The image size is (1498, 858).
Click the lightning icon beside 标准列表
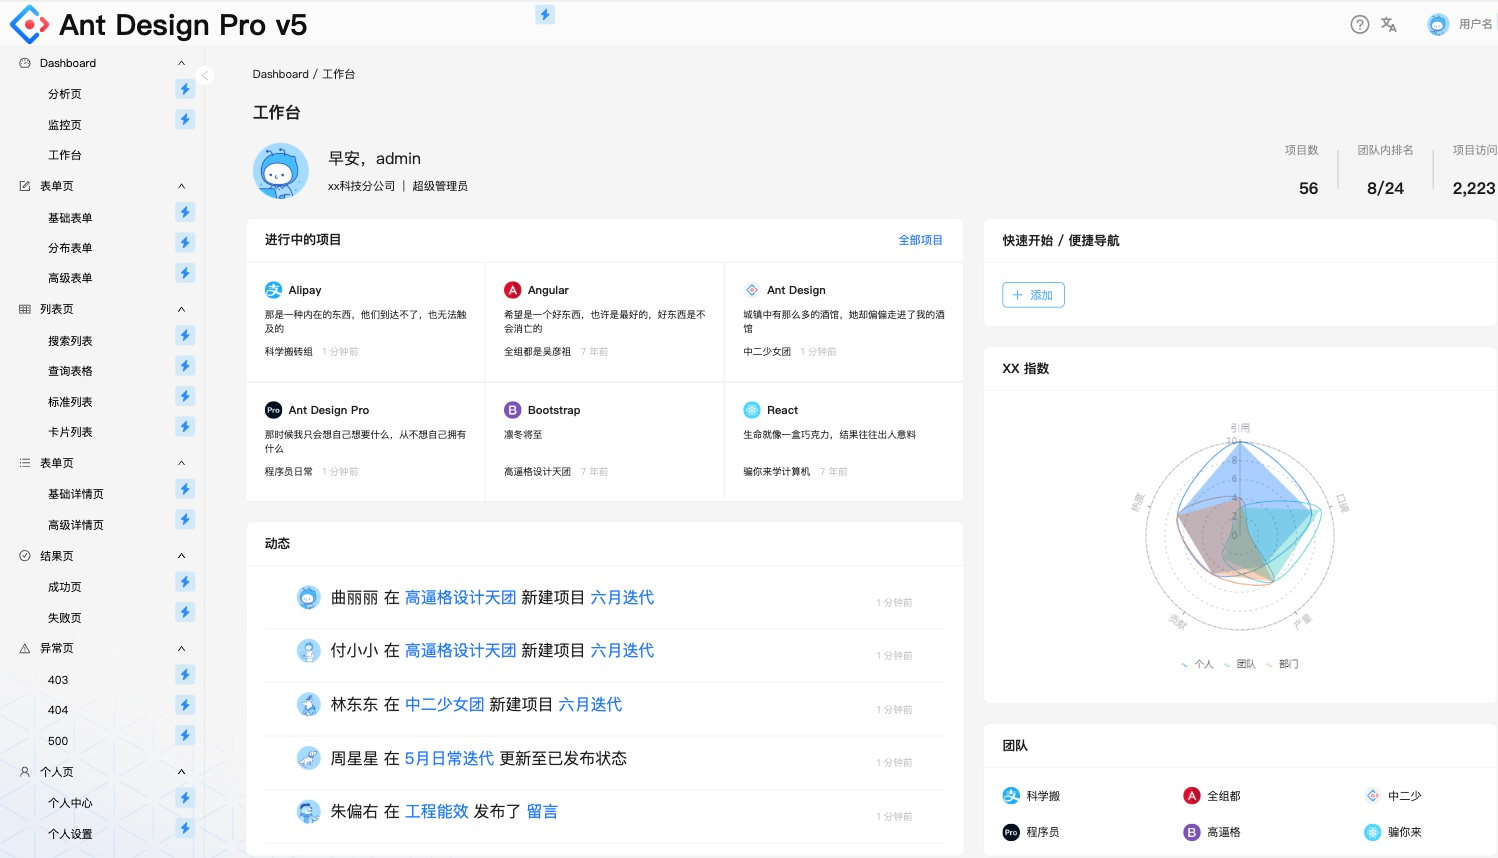pos(185,396)
